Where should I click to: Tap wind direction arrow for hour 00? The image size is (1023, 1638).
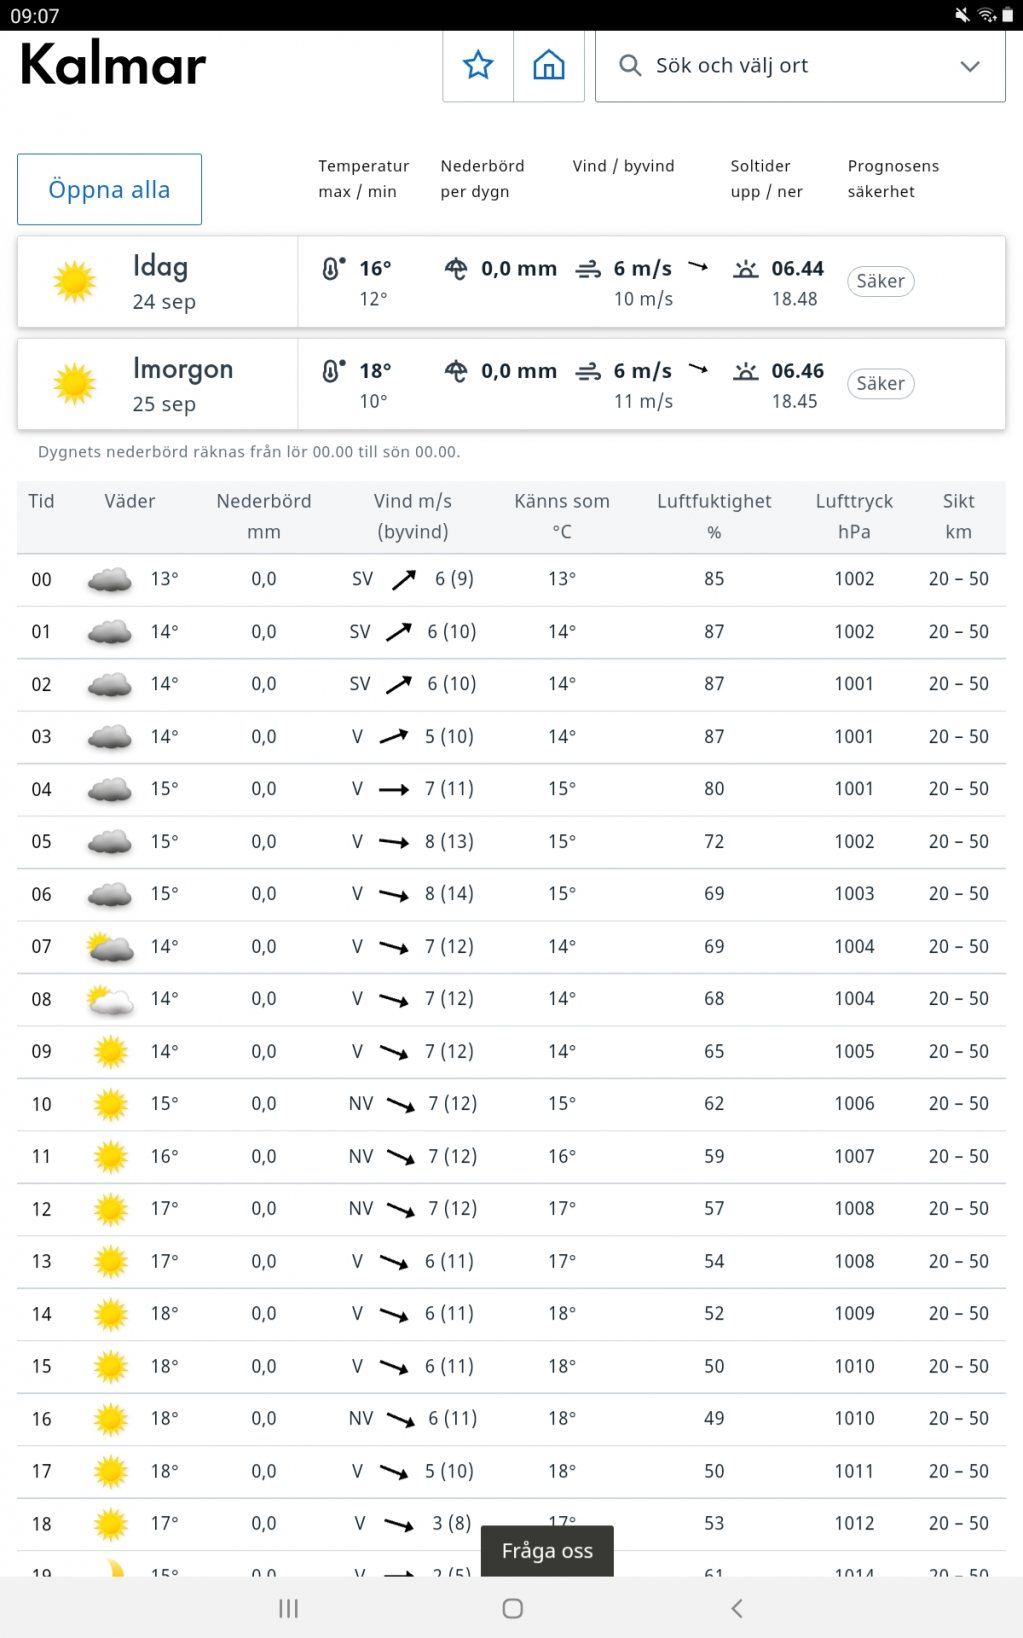click(404, 579)
